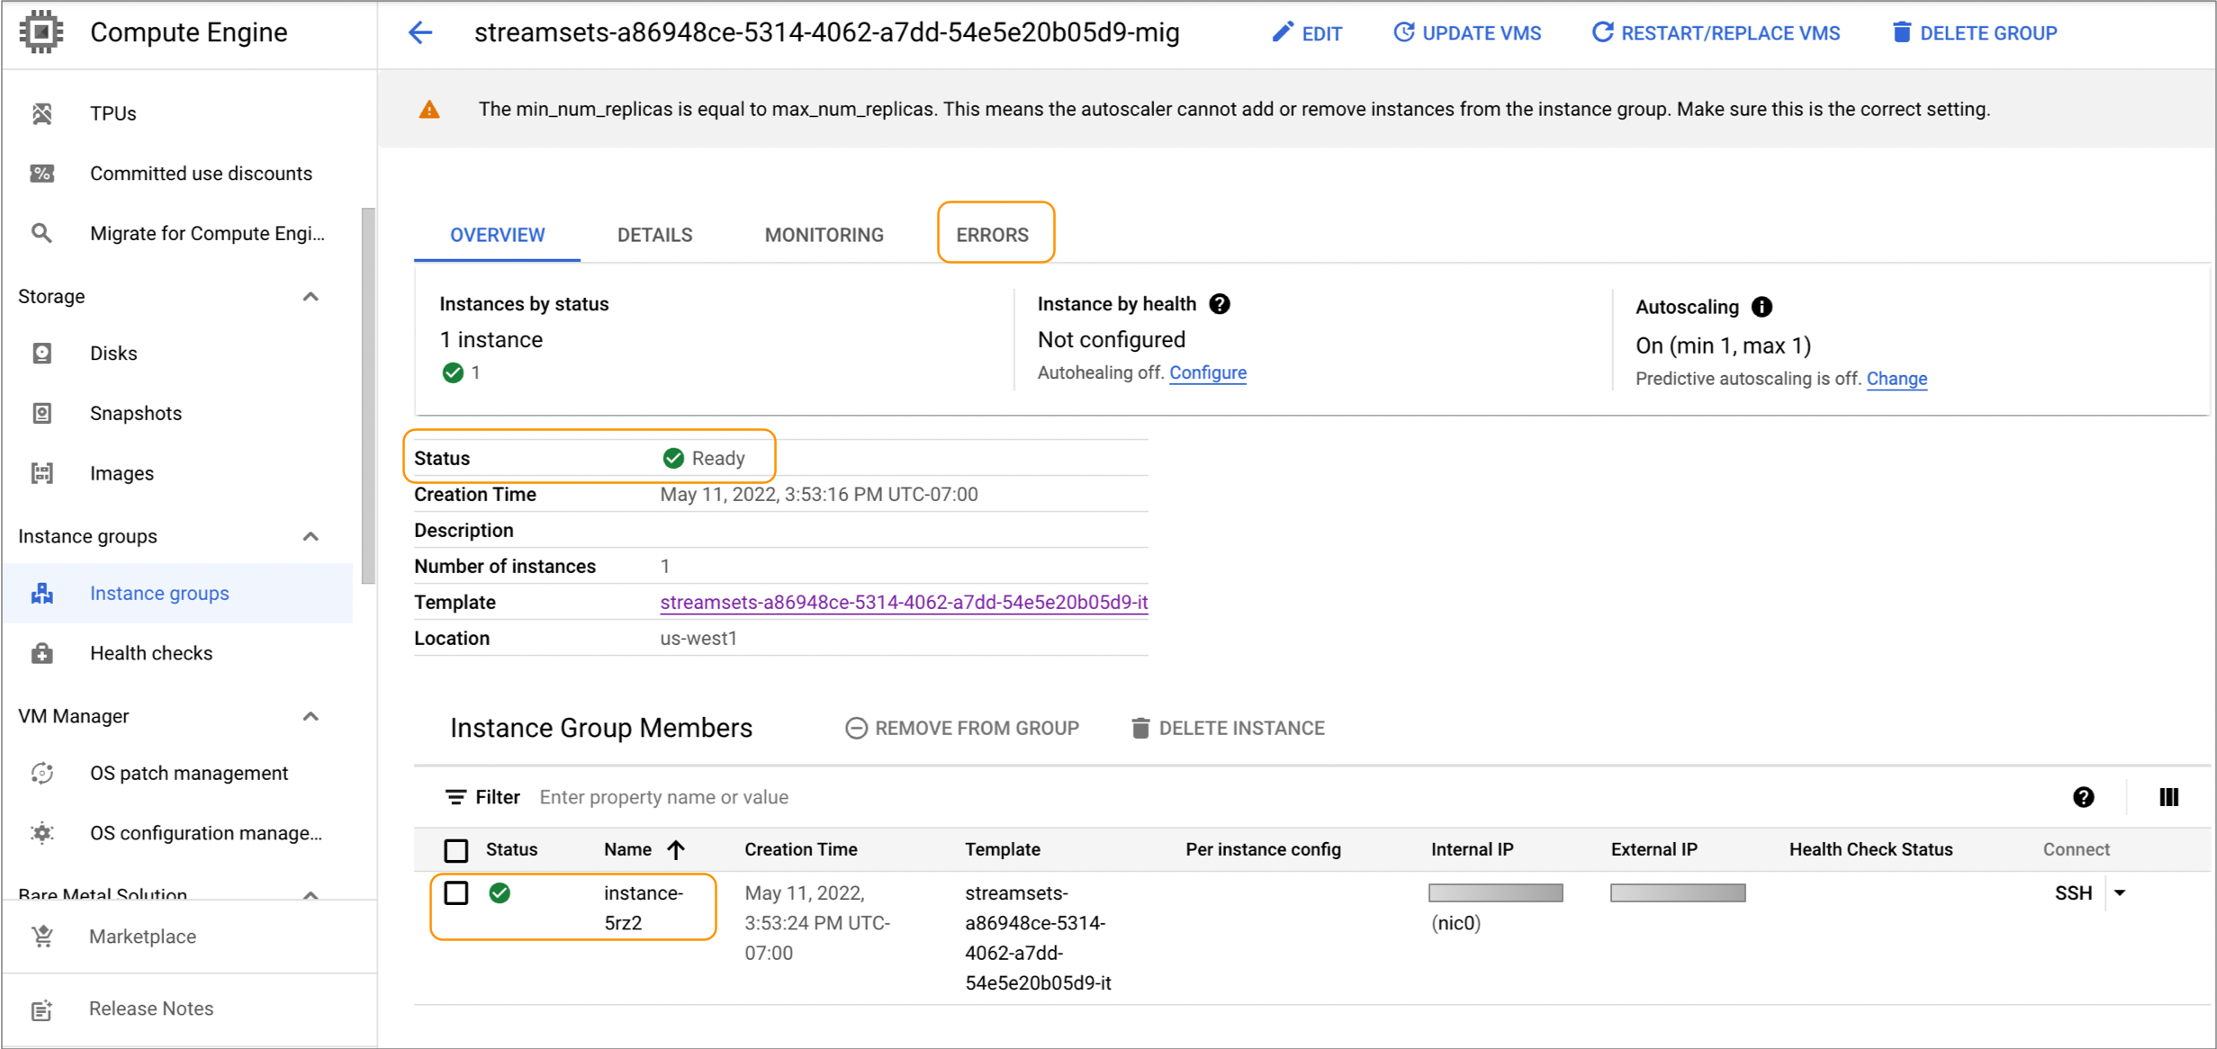Click the Change predictive autoscaling link
The height and width of the screenshot is (1049, 2217).
click(x=1897, y=379)
